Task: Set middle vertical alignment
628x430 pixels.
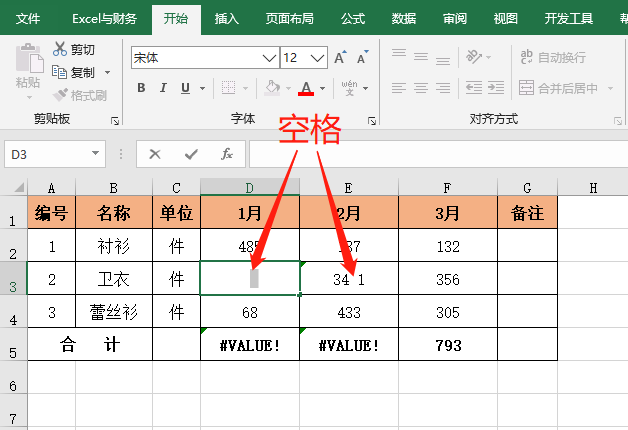Action: pos(421,56)
